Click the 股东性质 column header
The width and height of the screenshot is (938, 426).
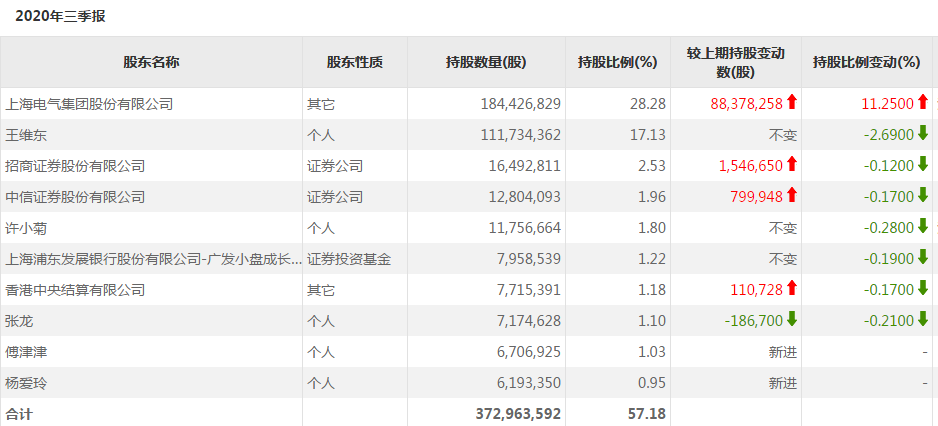pos(355,62)
